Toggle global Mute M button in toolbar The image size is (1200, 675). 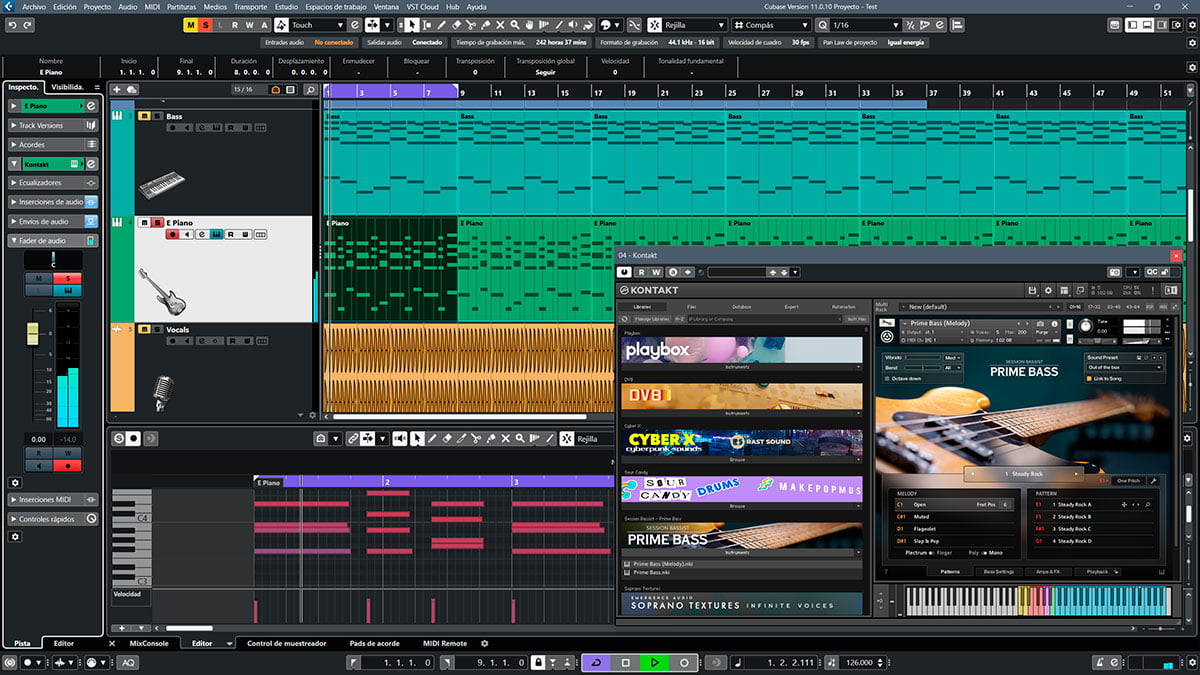[191, 25]
